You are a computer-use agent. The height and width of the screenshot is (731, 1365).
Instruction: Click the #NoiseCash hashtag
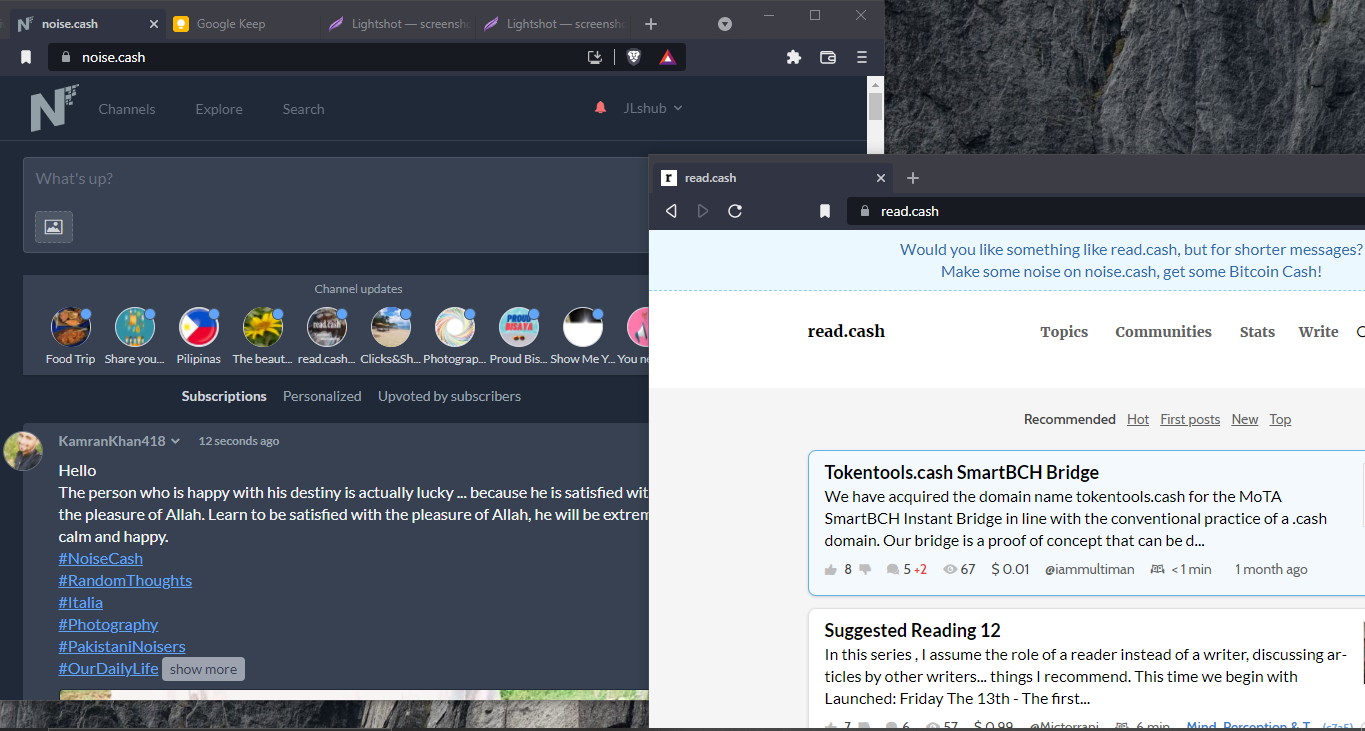pyautogui.click(x=101, y=558)
